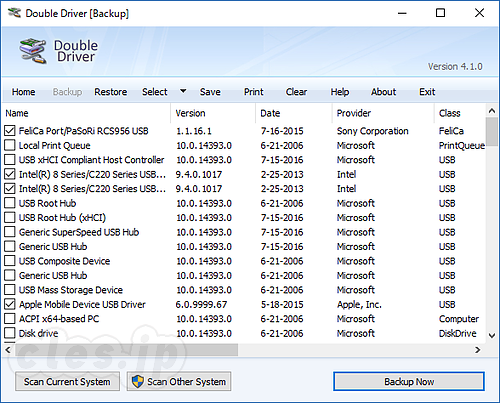Click the date 5-18-2015 cell
The width and height of the screenshot is (500, 403).
pyautogui.click(x=282, y=304)
